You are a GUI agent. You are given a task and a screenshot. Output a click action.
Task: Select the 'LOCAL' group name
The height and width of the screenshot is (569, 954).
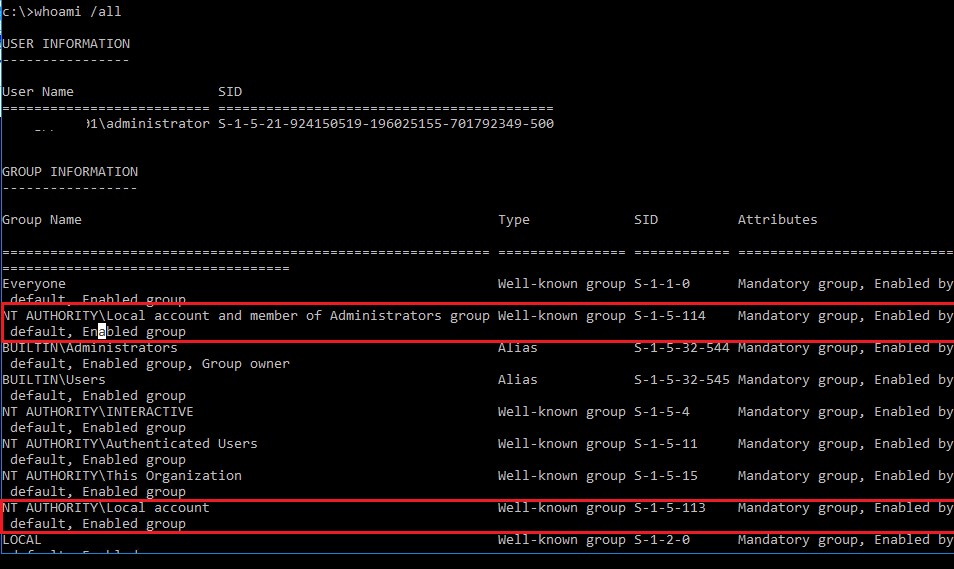pyautogui.click(x=22, y=540)
